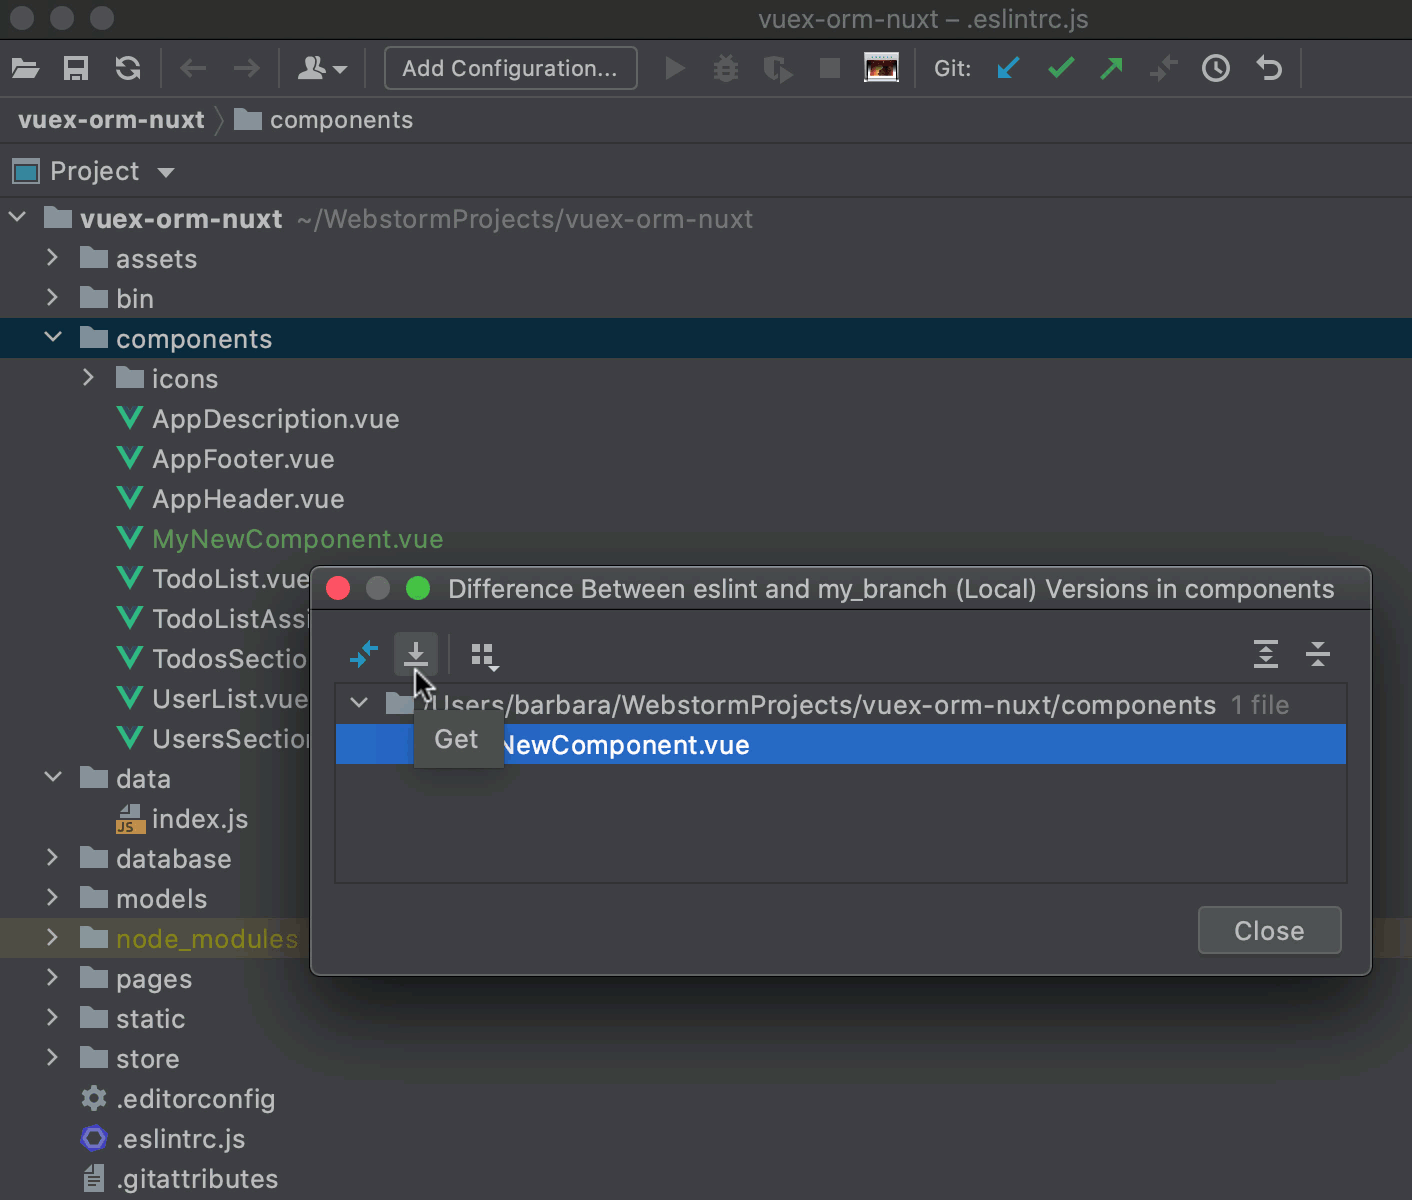Click the Synchronize refresh icon

[128, 68]
